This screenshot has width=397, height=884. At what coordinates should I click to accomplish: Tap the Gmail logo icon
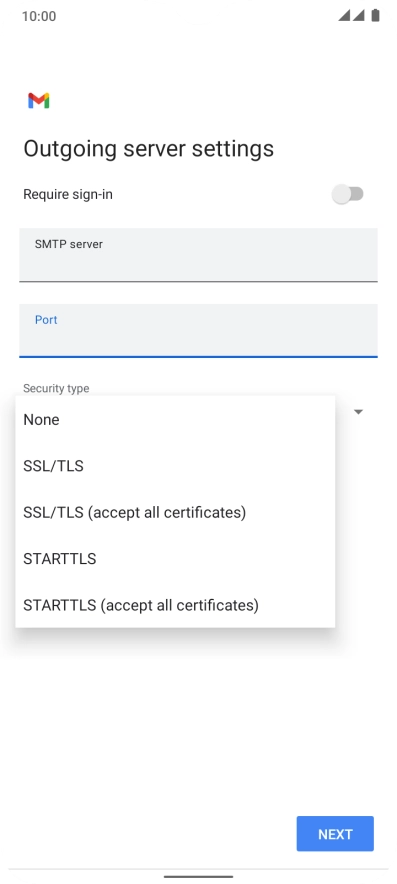click(38, 101)
